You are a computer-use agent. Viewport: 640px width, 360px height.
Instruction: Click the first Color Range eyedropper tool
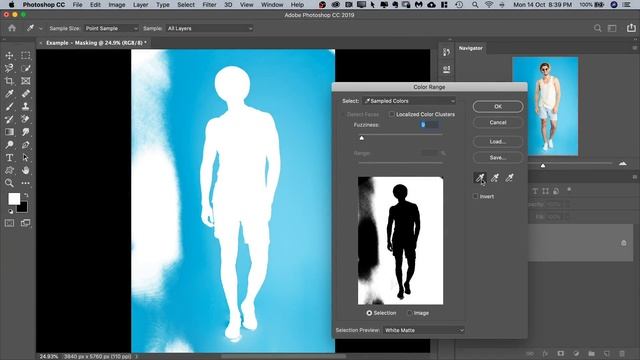pos(480,178)
